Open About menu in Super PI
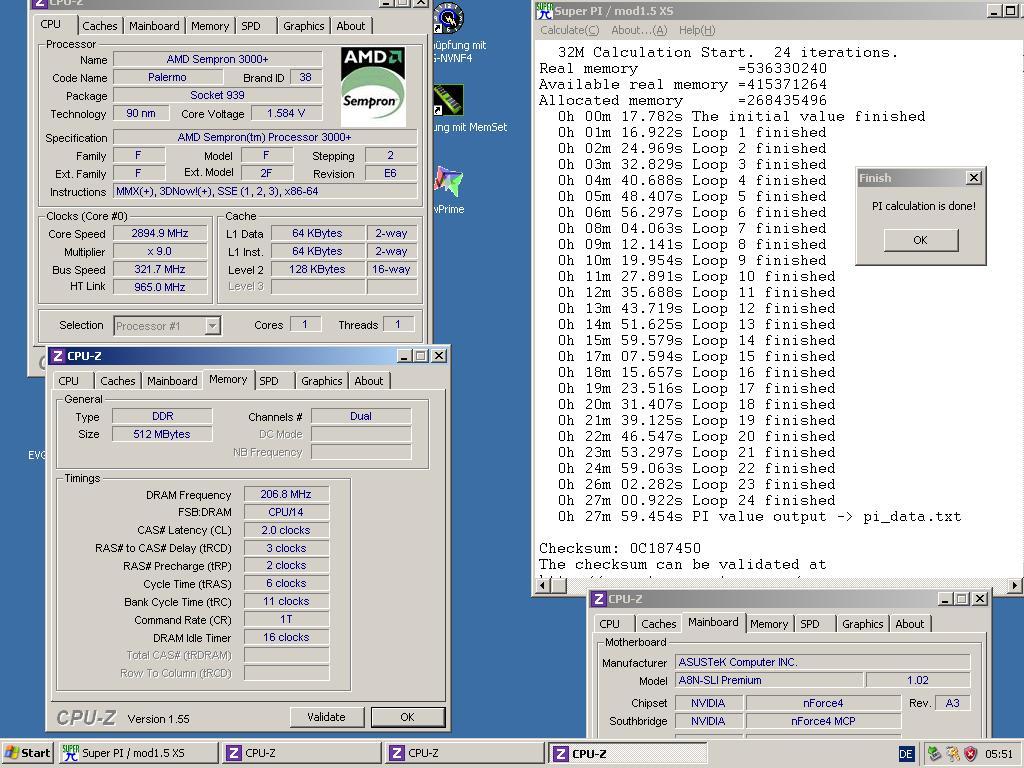 point(639,30)
